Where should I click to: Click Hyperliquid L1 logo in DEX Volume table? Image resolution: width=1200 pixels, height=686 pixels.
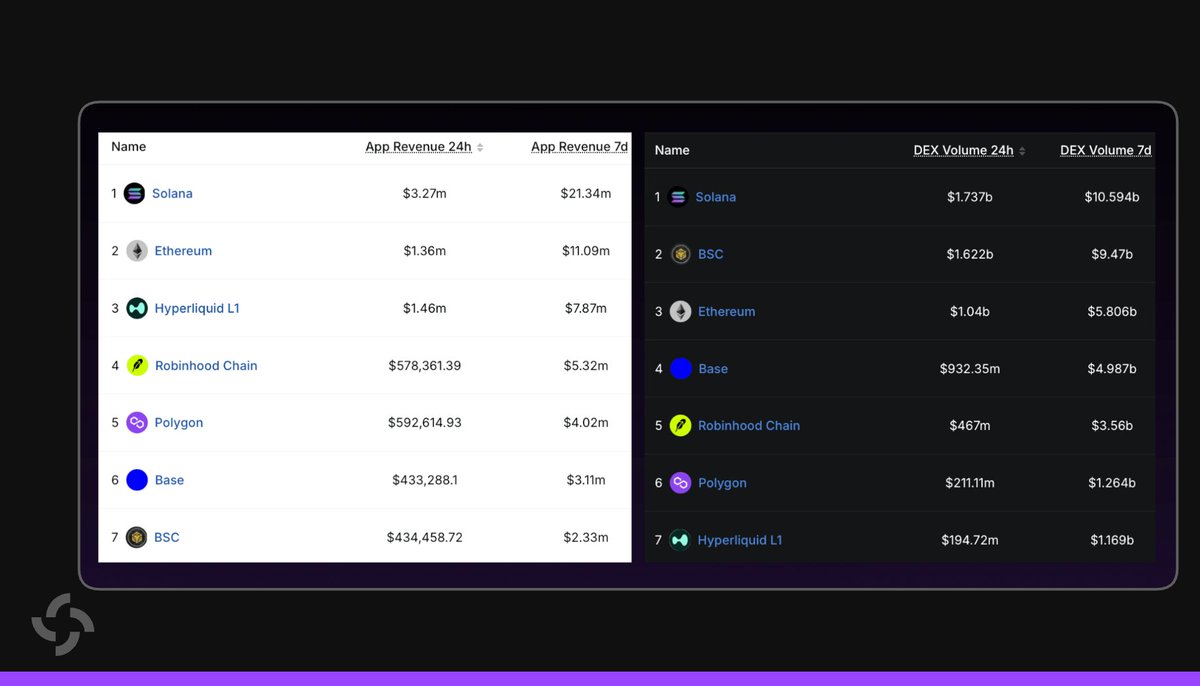680,540
